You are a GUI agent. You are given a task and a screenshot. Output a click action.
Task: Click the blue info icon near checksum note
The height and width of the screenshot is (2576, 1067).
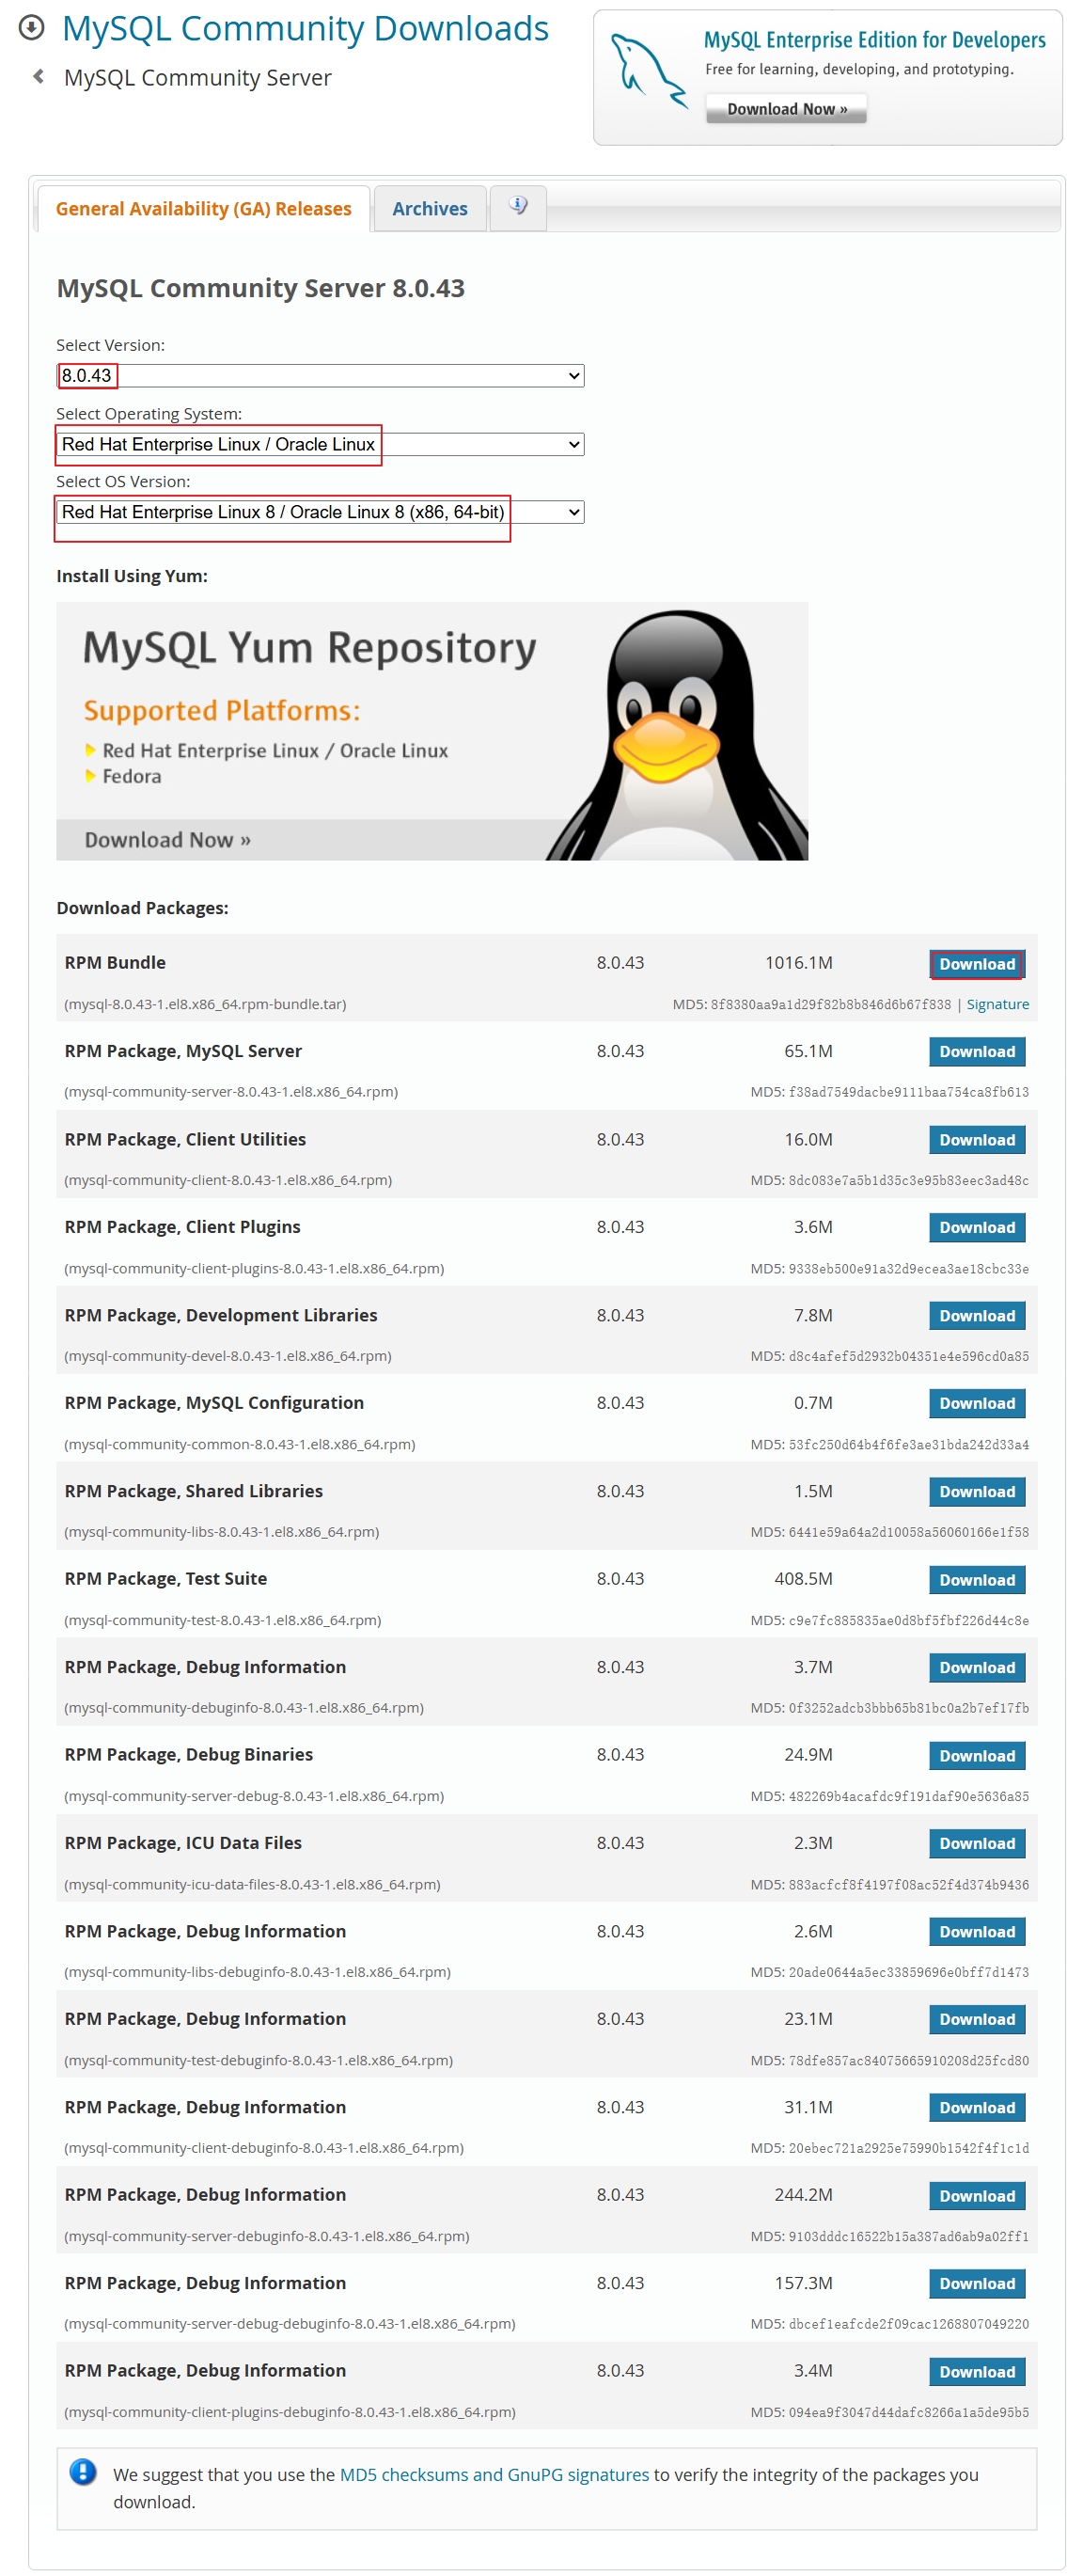[83, 2471]
